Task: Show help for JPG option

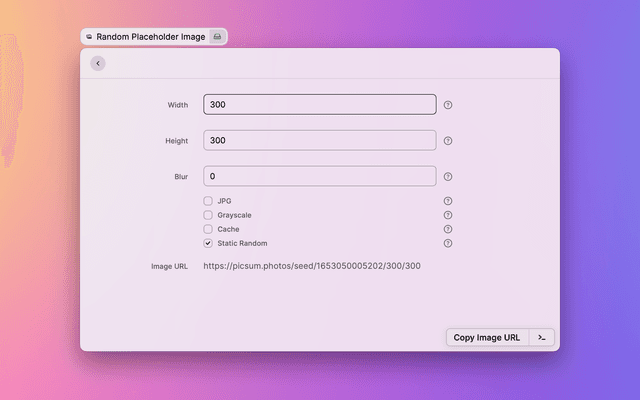Action: pos(448,201)
